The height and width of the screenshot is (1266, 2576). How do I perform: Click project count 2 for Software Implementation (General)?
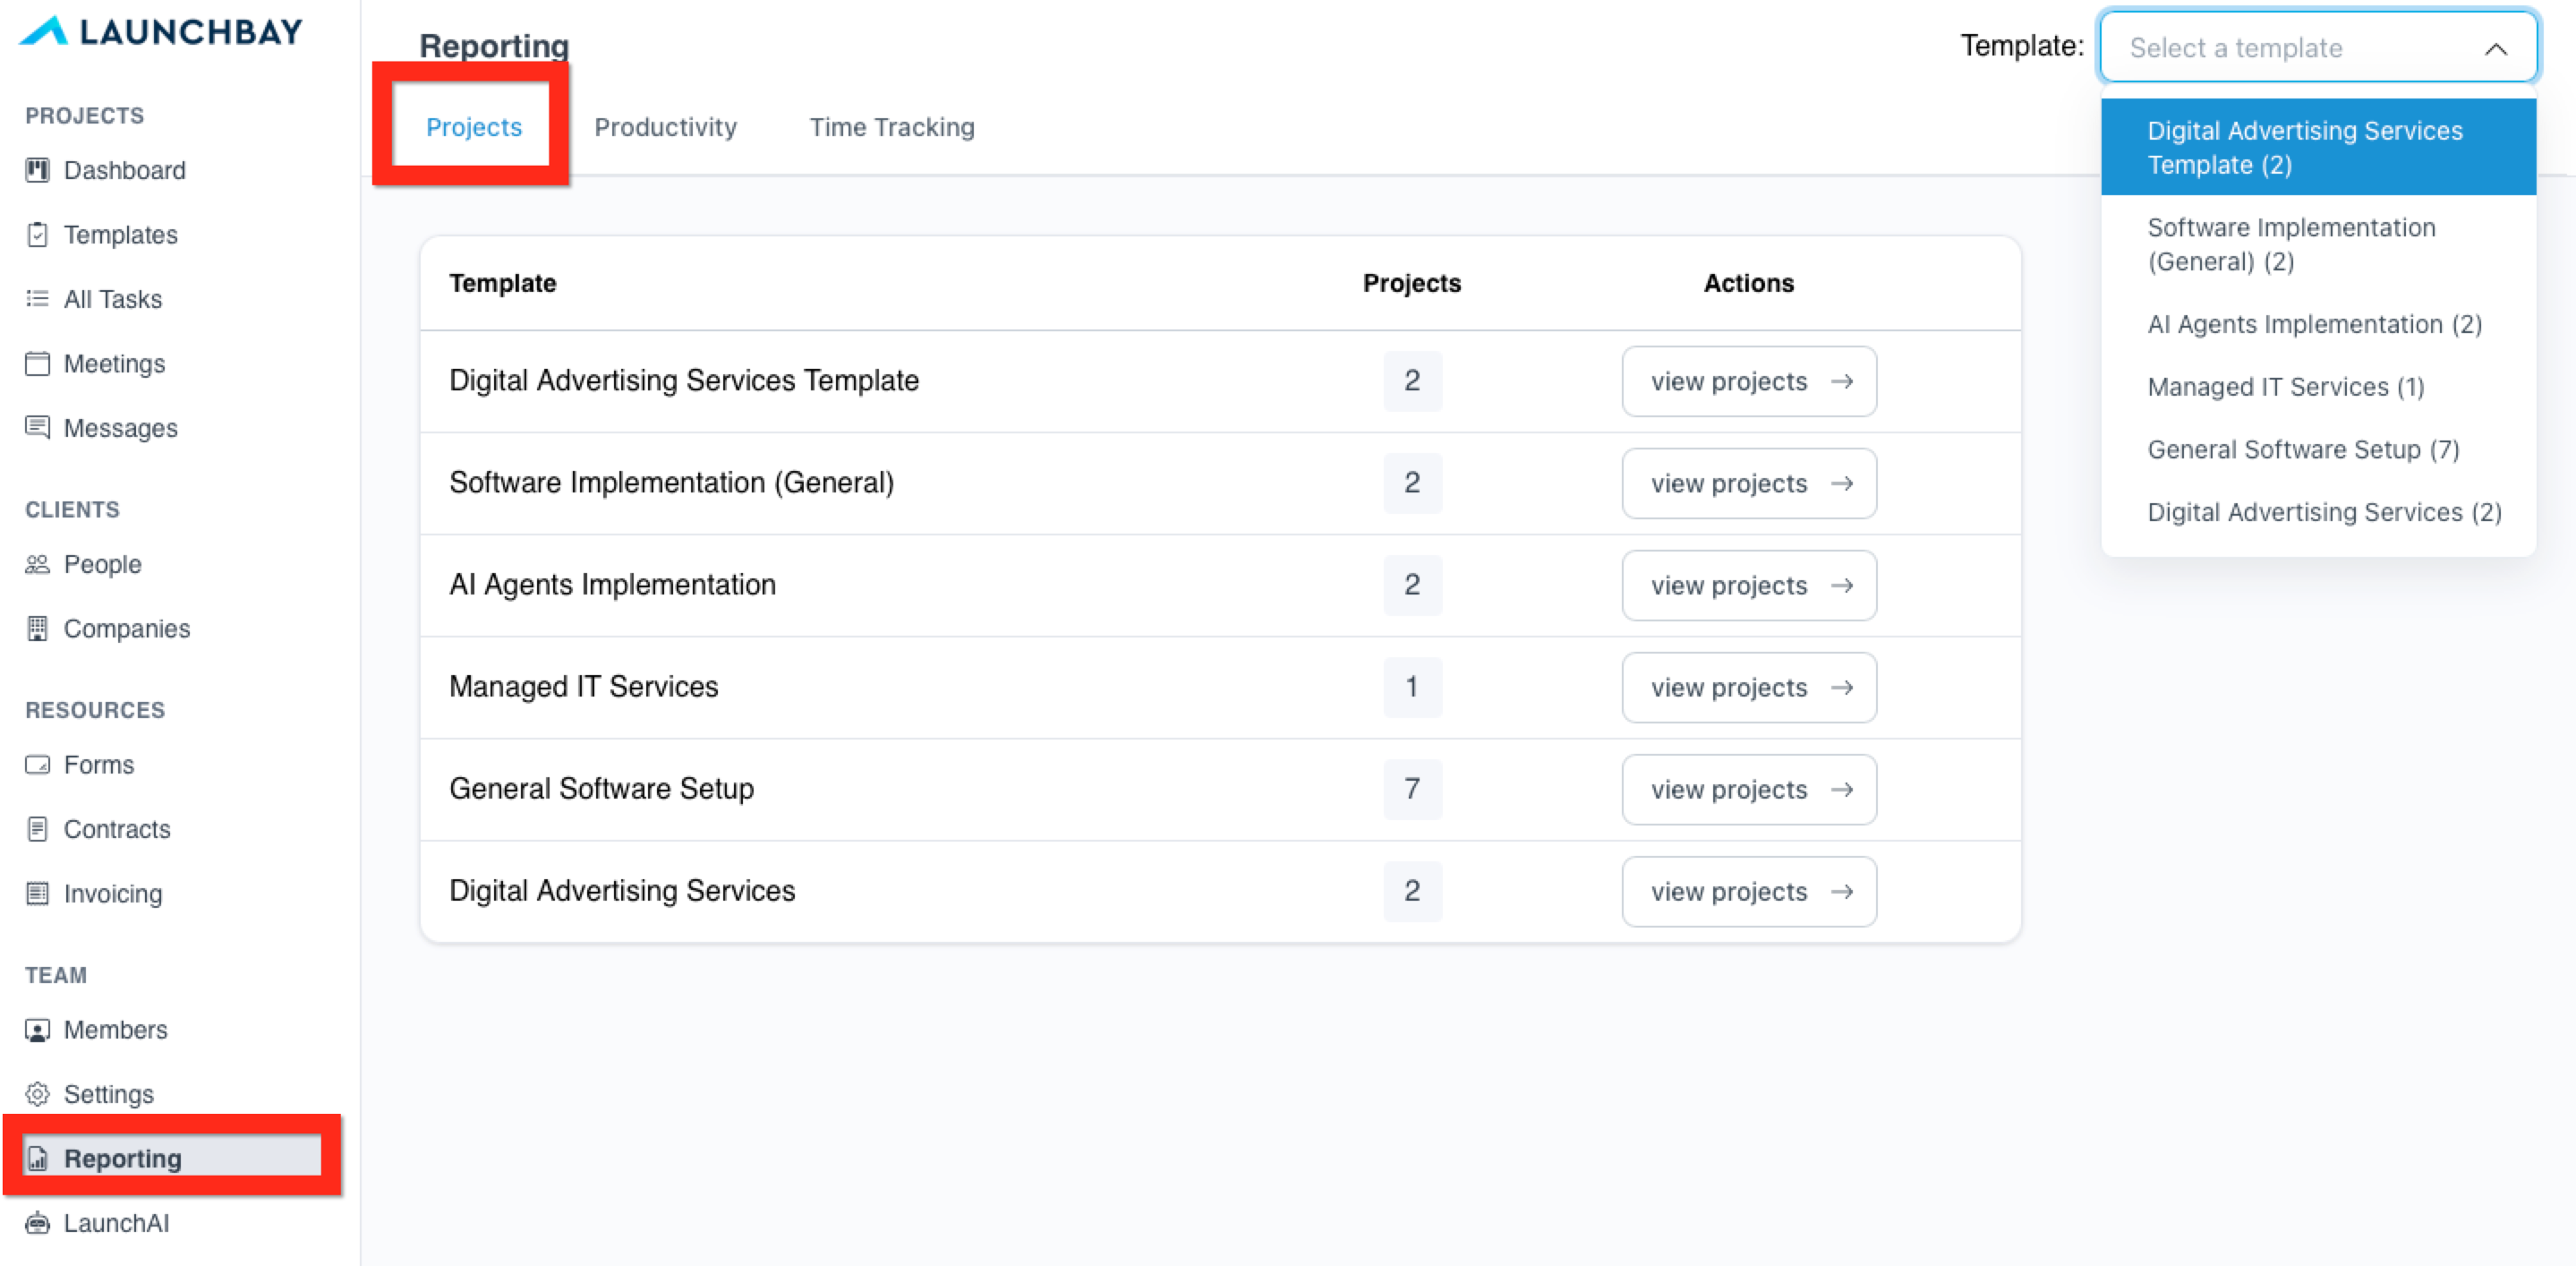click(1412, 483)
